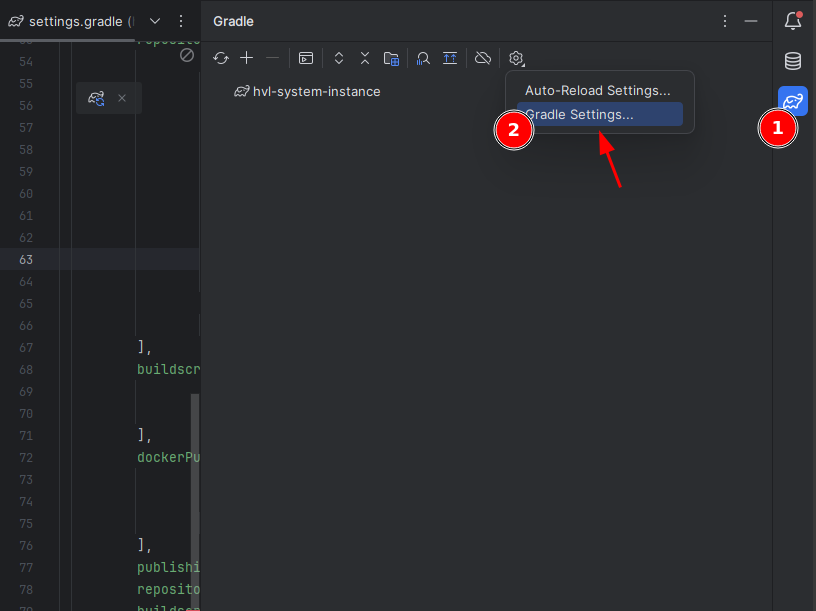Select hvl-system-instance project in Gradle tree
The width and height of the screenshot is (816, 611).
tap(316, 91)
